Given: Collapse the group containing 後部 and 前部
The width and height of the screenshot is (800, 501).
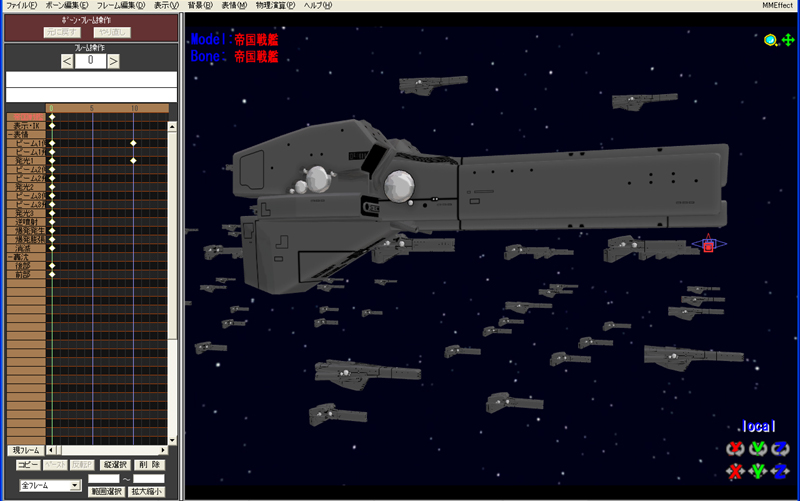Looking at the screenshot, I should 10,257.
